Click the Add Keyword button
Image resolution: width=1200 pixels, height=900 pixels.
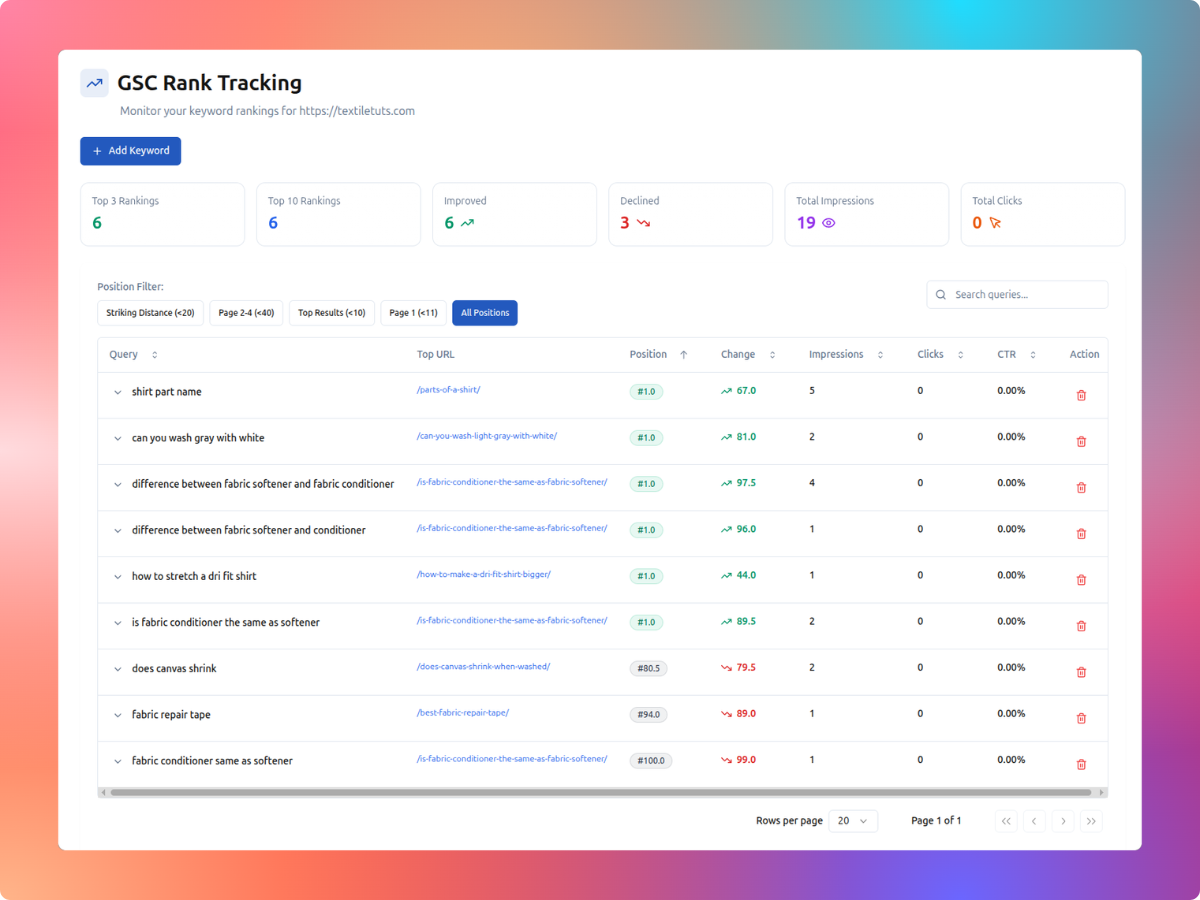click(130, 151)
